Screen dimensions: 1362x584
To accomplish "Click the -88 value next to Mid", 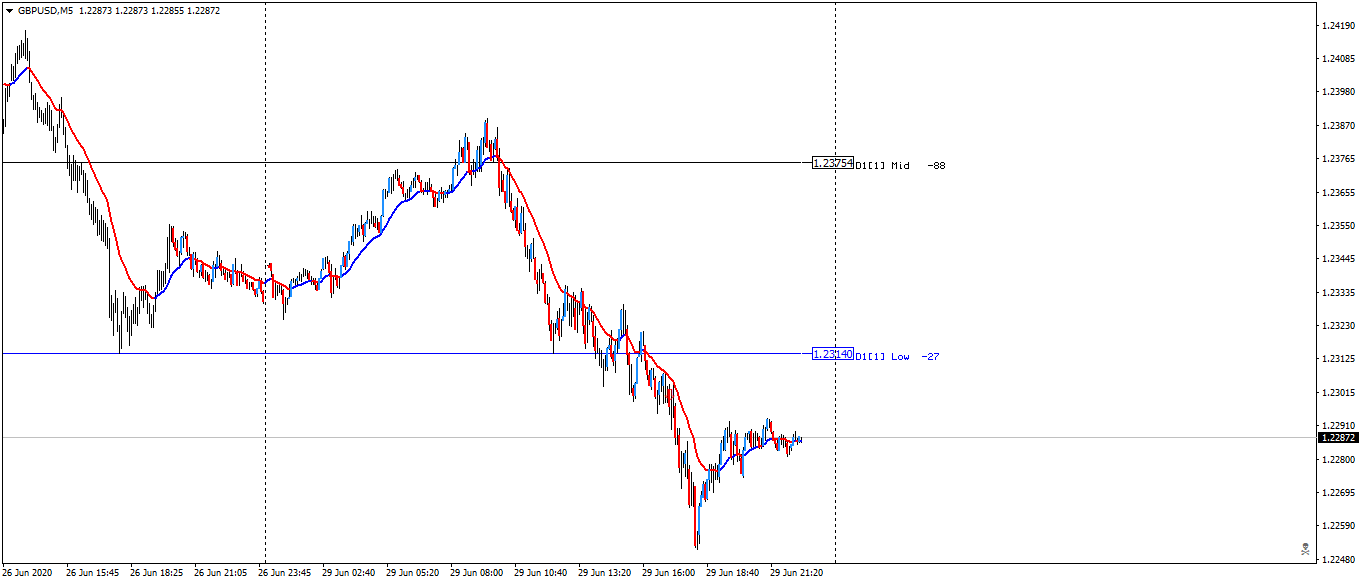I will (x=936, y=165).
